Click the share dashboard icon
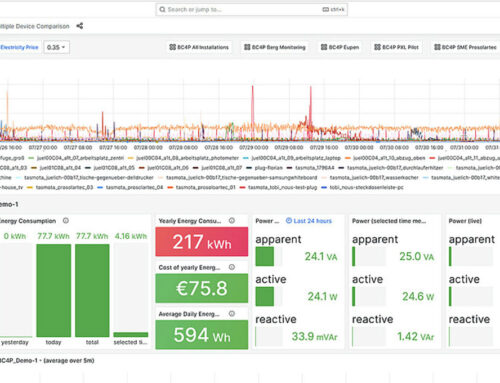500x383 pixels. [80, 26]
